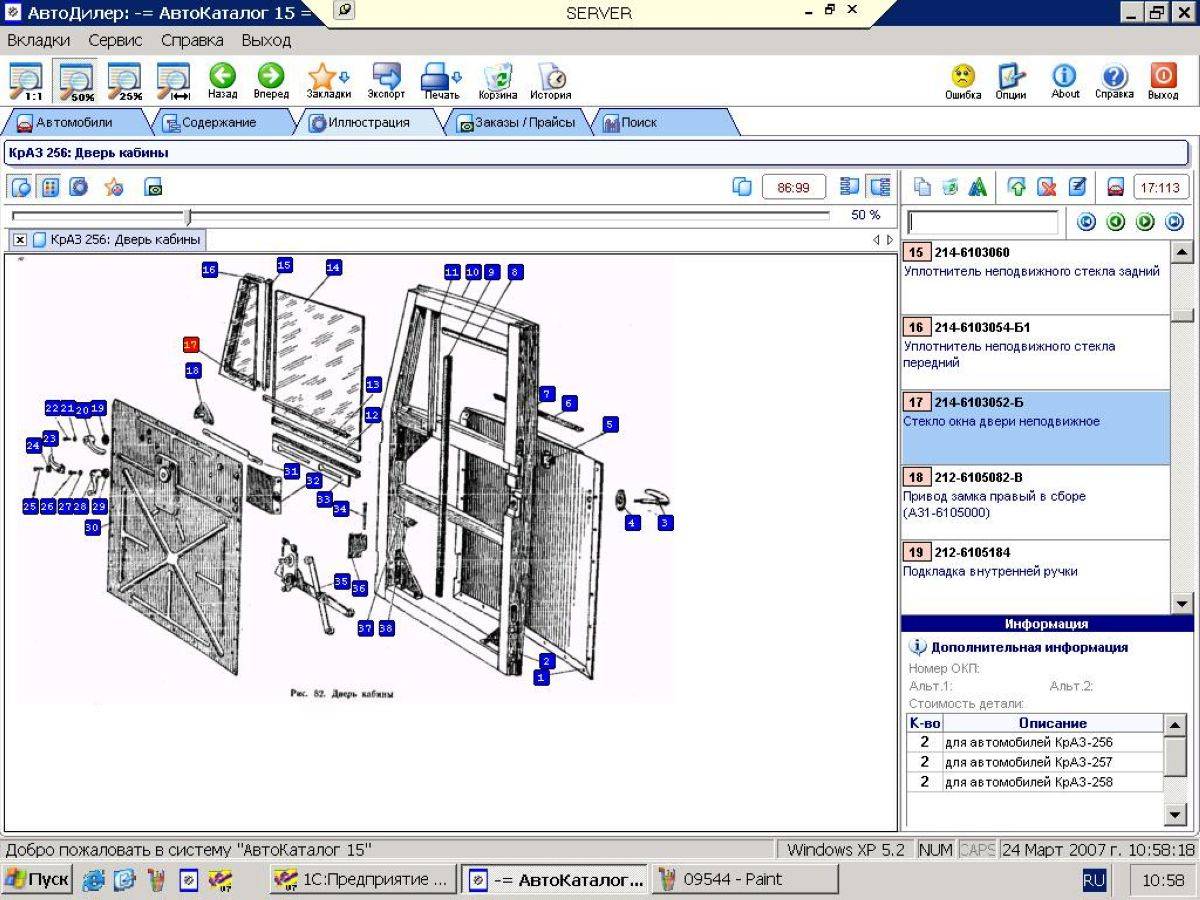Click the red car icon
The image size is (1200, 900).
coord(1115,187)
